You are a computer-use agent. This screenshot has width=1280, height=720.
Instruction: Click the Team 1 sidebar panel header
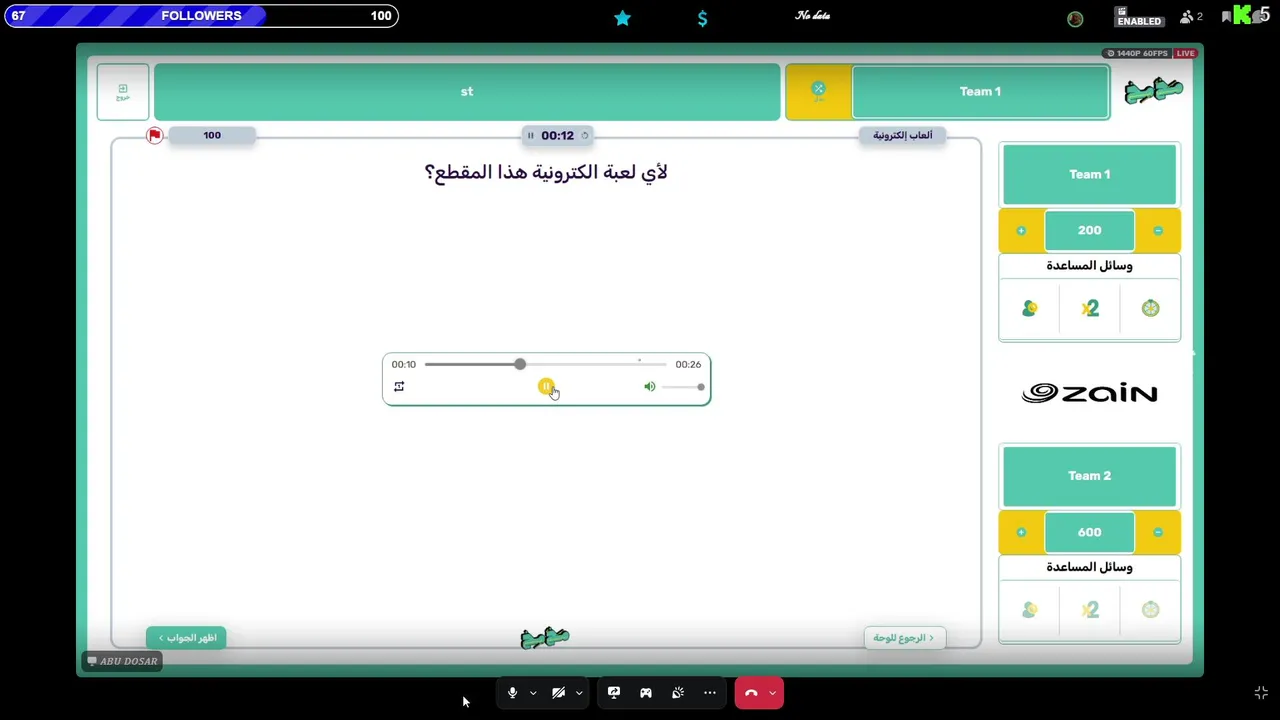(x=1089, y=174)
